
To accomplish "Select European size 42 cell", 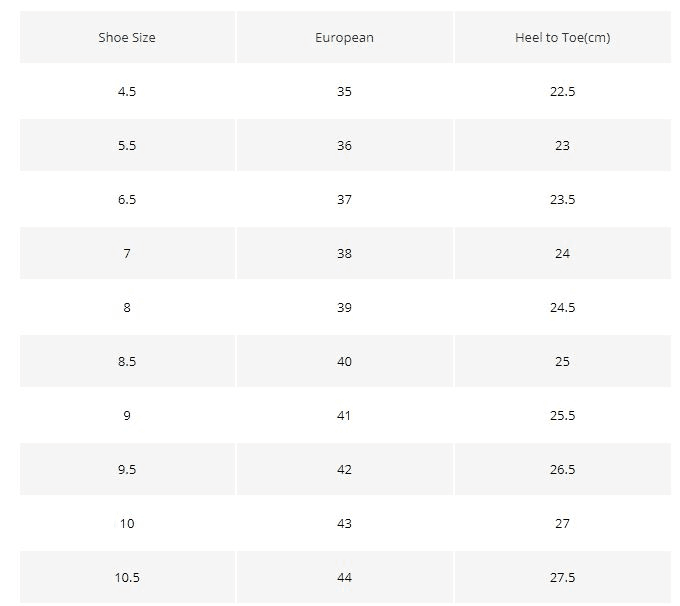I will (344, 470).
